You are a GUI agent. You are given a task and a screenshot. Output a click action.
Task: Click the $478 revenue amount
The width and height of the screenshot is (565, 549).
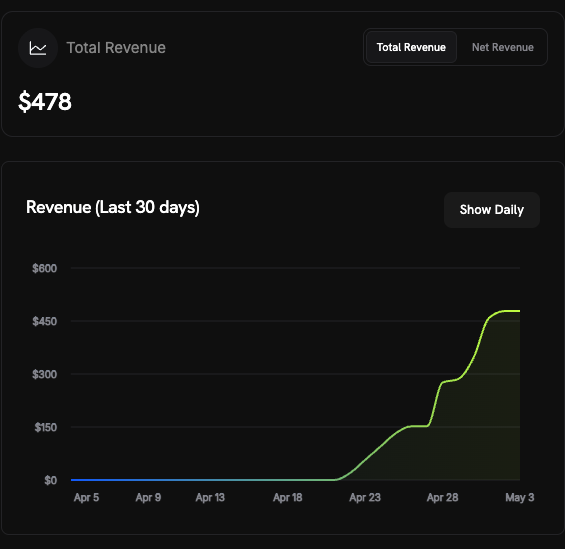pyautogui.click(x=45, y=101)
